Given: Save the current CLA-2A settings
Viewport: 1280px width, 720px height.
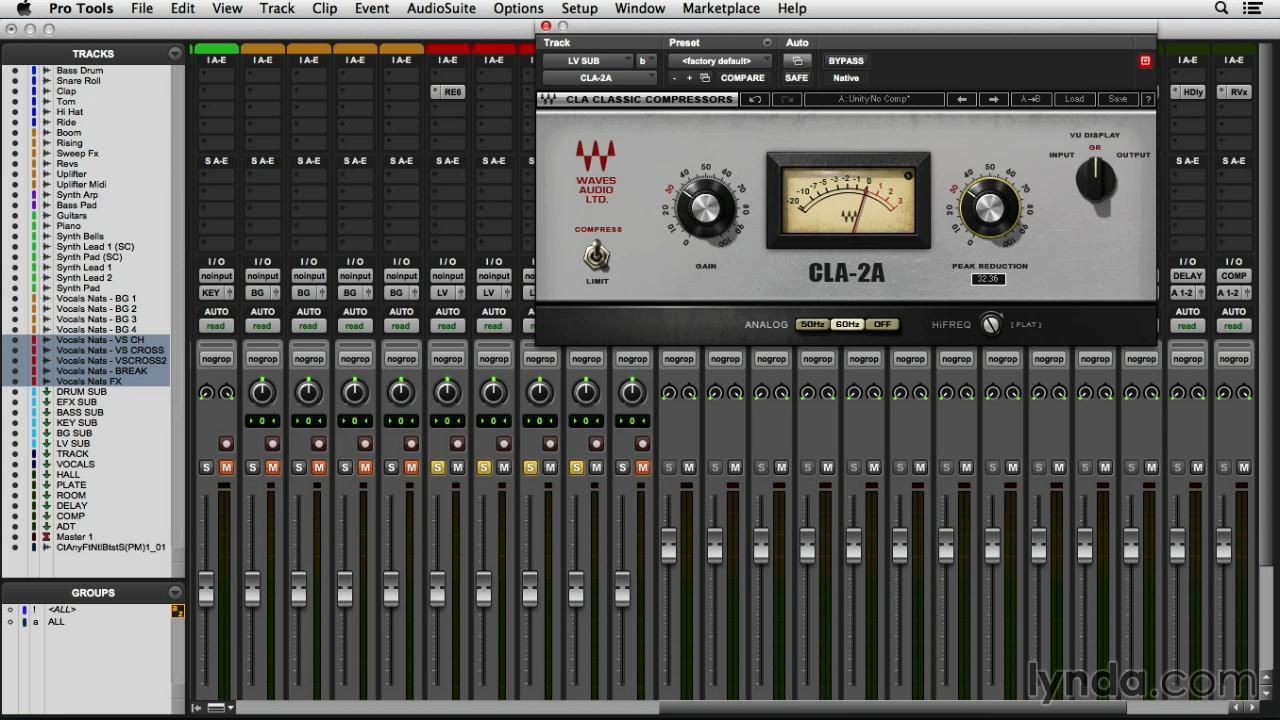Looking at the screenshot, I should point(1117,99).
